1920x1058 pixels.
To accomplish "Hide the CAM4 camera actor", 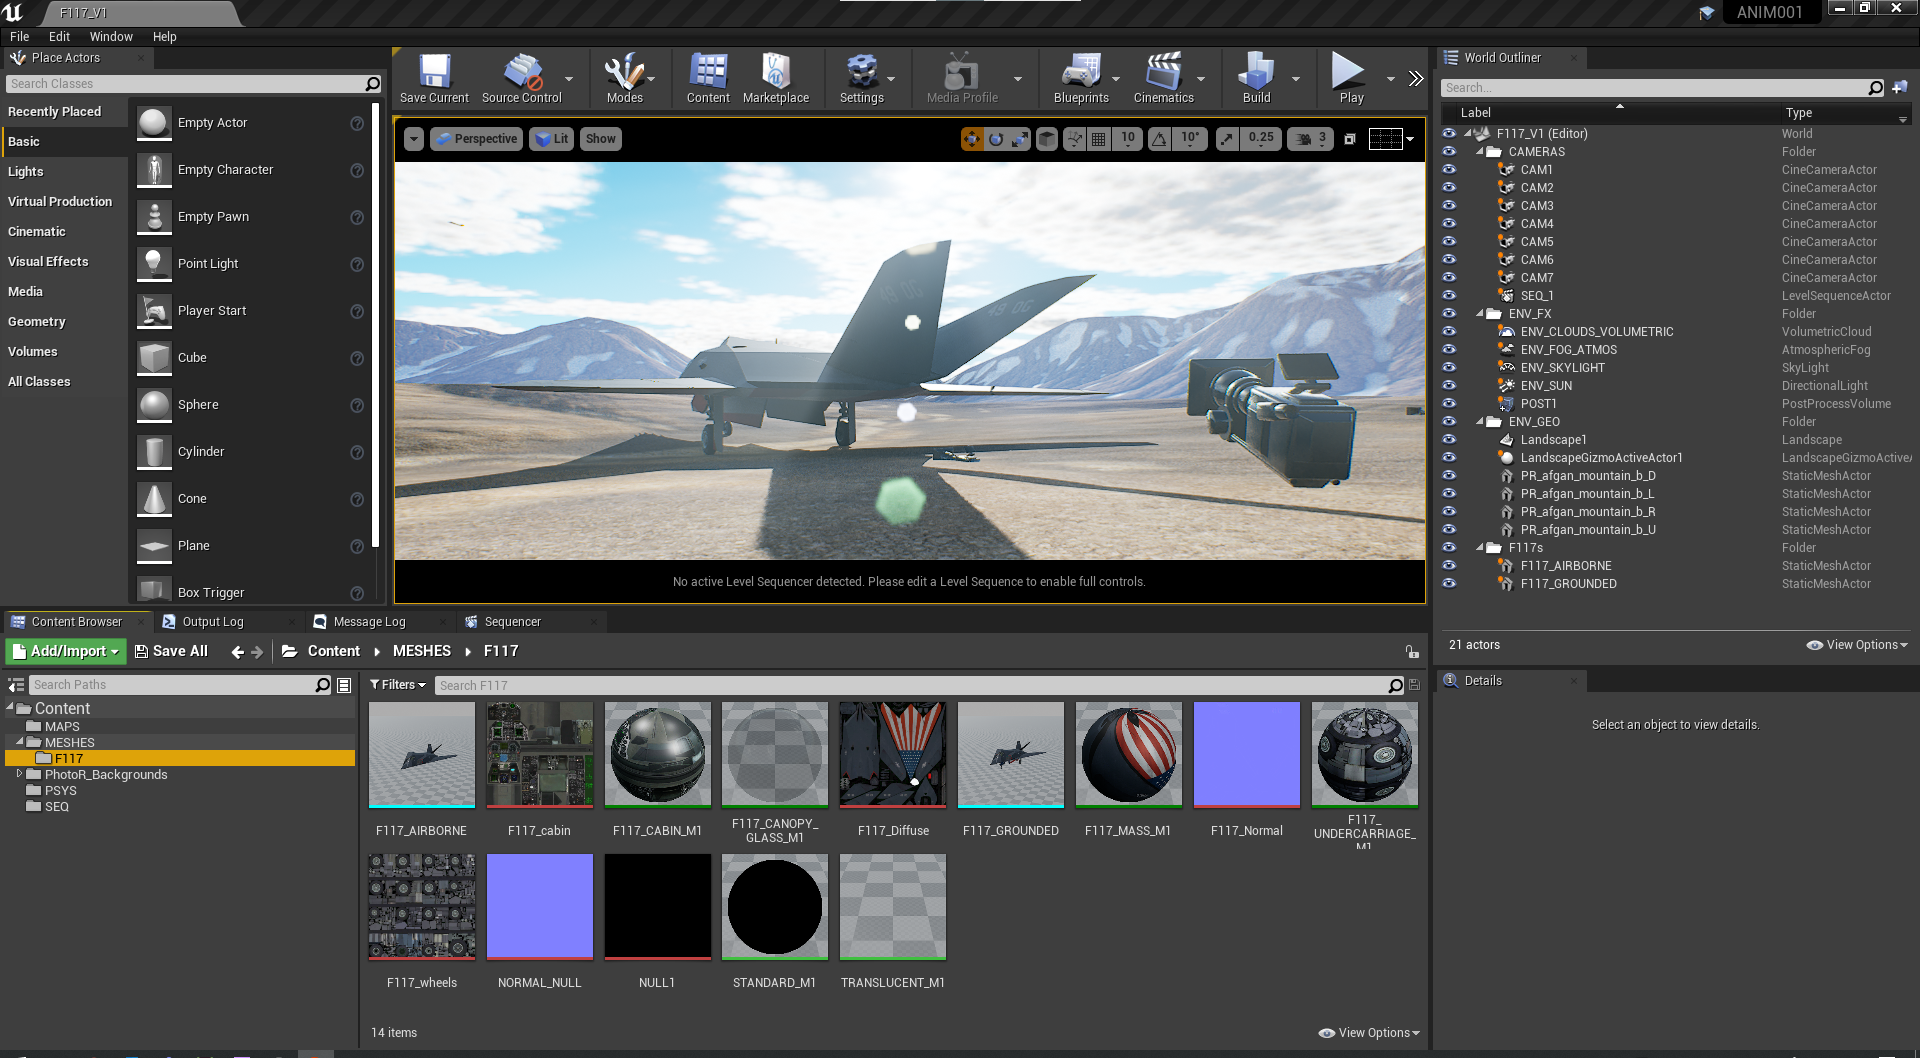I will pyautogui.click(x=1449, y=224).
